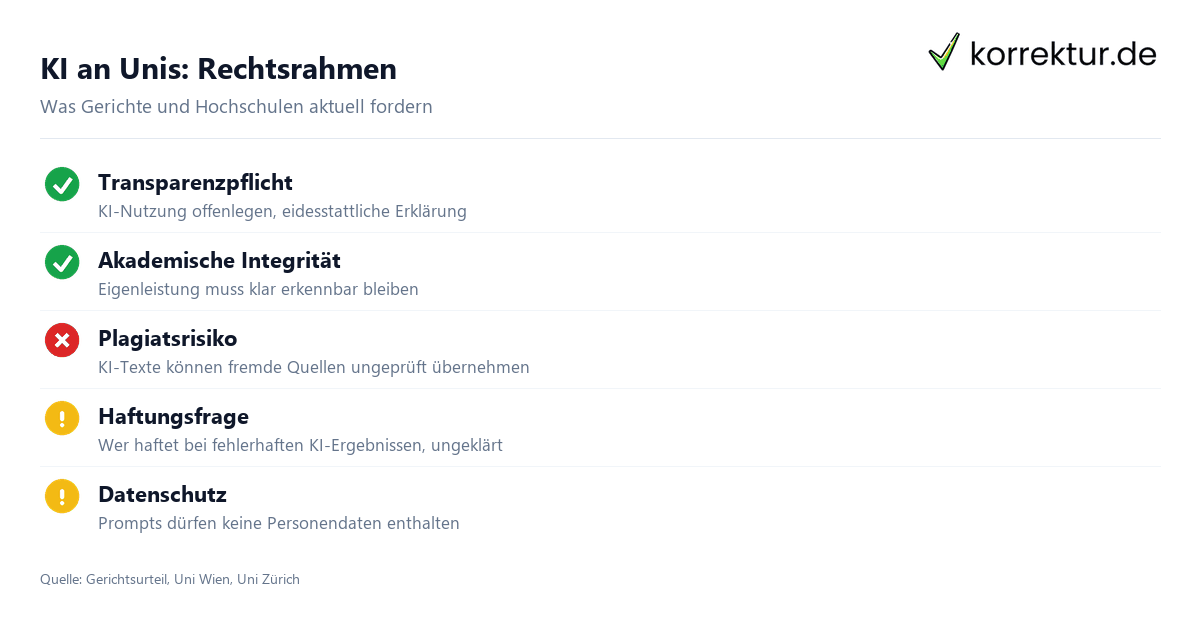Click the korrektur.de checkmark logo icon
The height and width of the screenshot is (630, 1200).
pyautogui.click(x=944, y=52)
